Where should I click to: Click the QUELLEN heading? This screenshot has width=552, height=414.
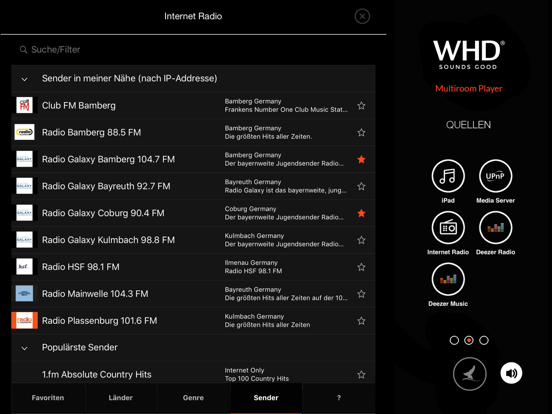coord(468,125)
